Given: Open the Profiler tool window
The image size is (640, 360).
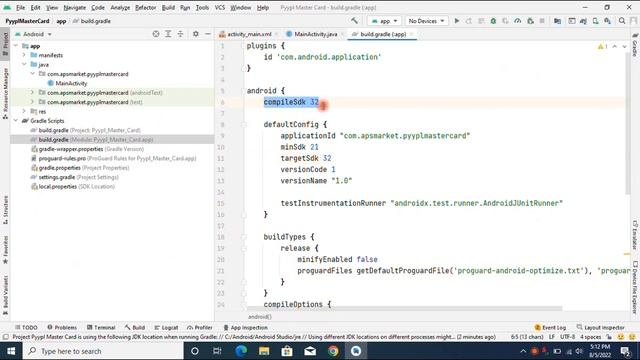Looking at the screenshot, I should coord(200,327).
